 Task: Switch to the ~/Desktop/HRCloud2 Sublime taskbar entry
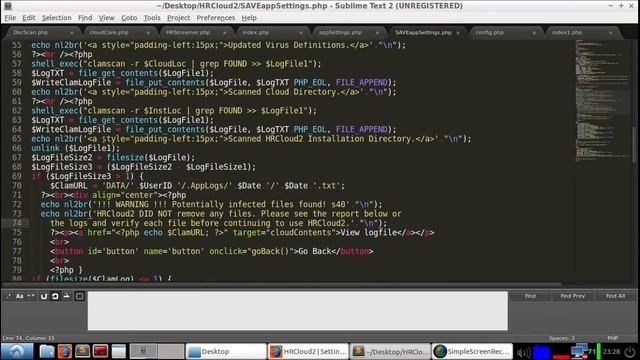[x=390, y=351]
